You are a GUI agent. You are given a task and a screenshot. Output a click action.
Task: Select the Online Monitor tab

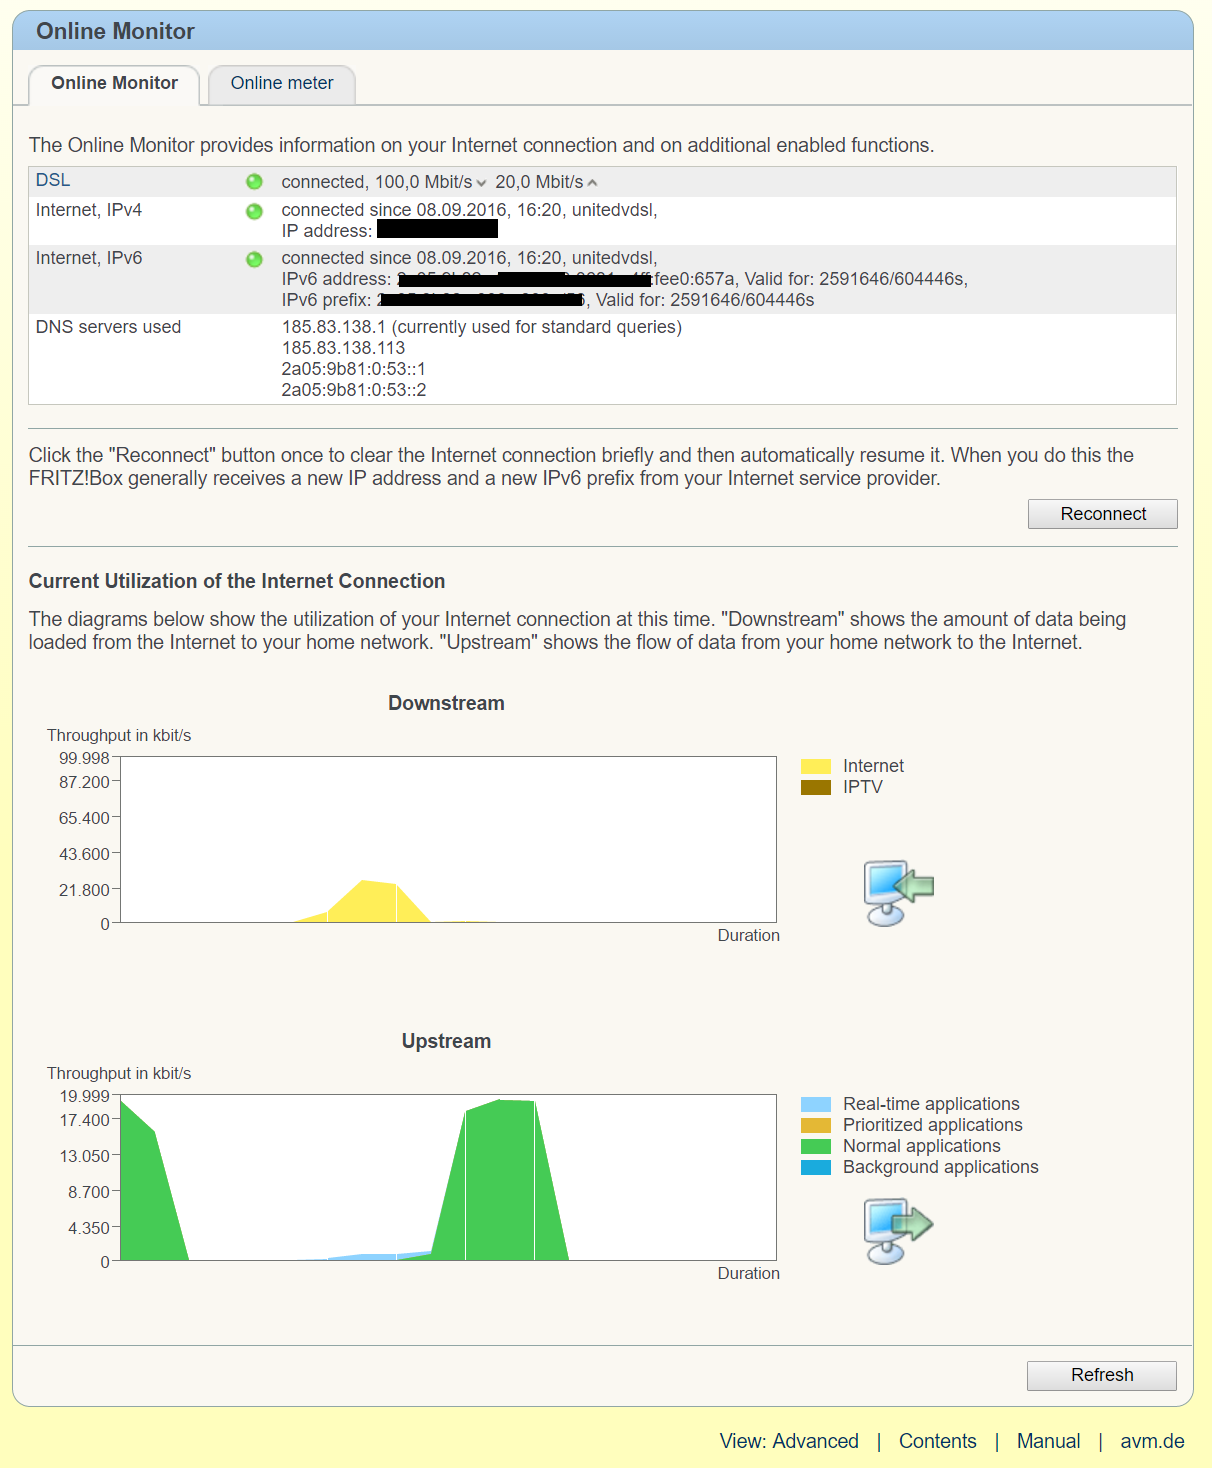pyautogui.click(x=114, y=84)
